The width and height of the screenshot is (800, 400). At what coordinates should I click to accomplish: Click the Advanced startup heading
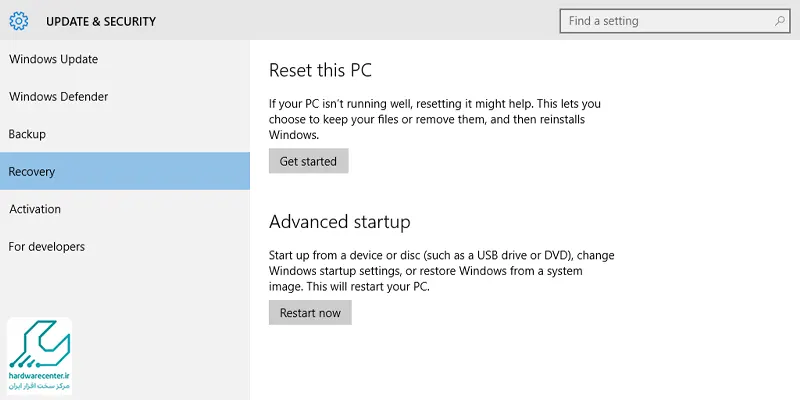coord(339,222)
